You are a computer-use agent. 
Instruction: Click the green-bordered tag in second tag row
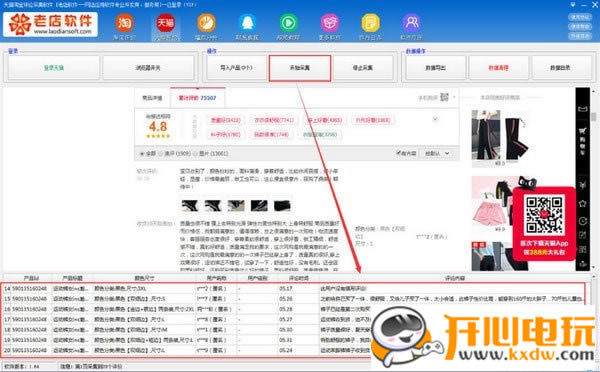pos(320,134)
